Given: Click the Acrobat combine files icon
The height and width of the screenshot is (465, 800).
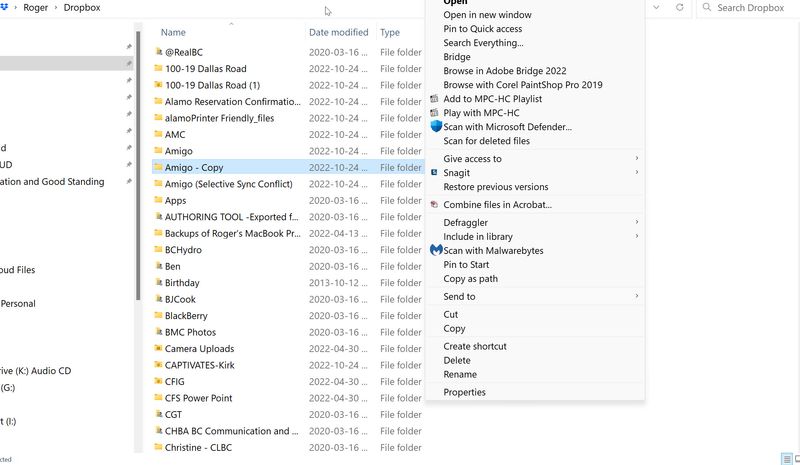Looking at the screenshot, I should (434, 204).
